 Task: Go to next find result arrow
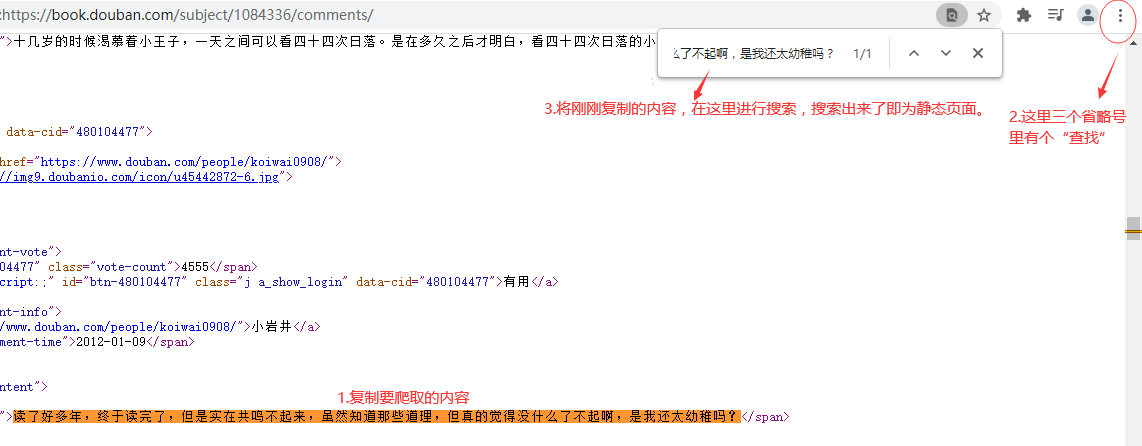946,53
